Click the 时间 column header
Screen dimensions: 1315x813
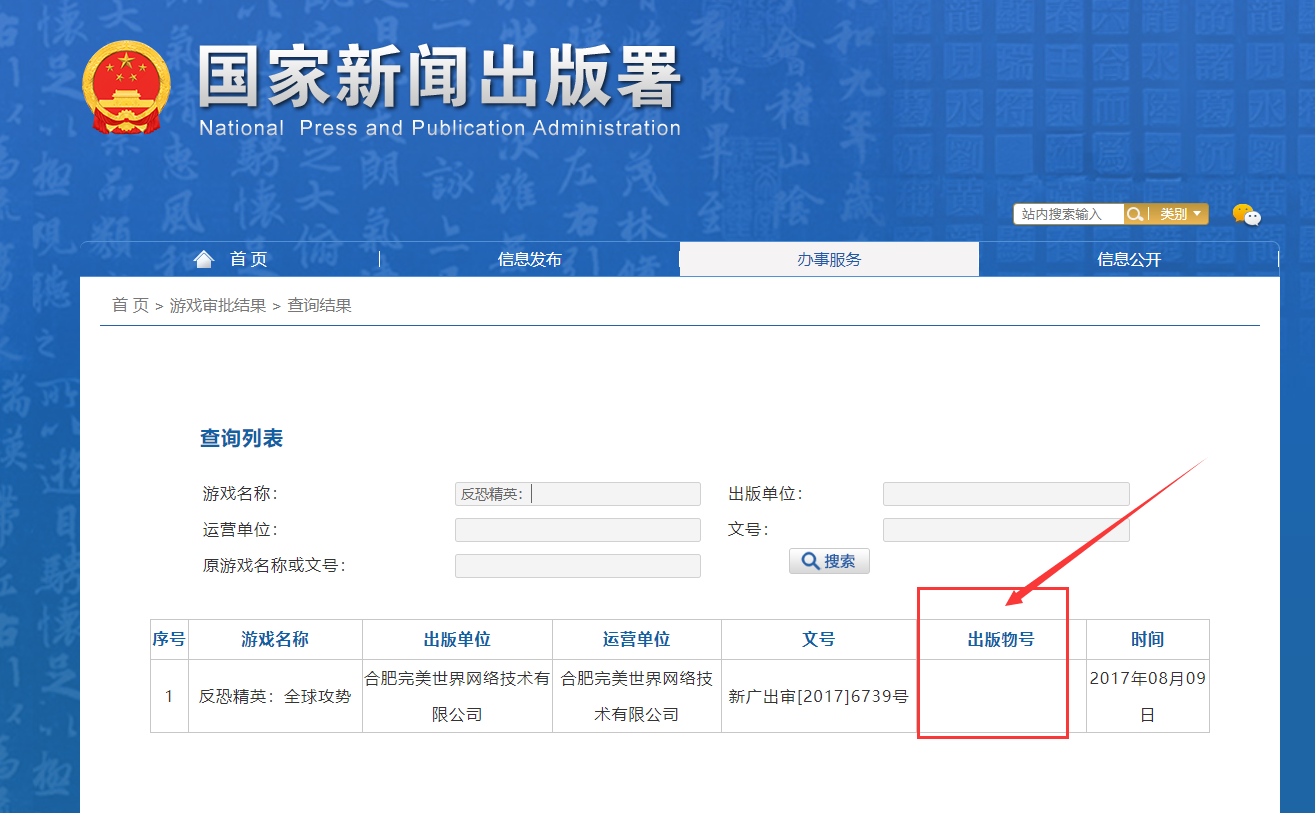tap(1148, 639)
